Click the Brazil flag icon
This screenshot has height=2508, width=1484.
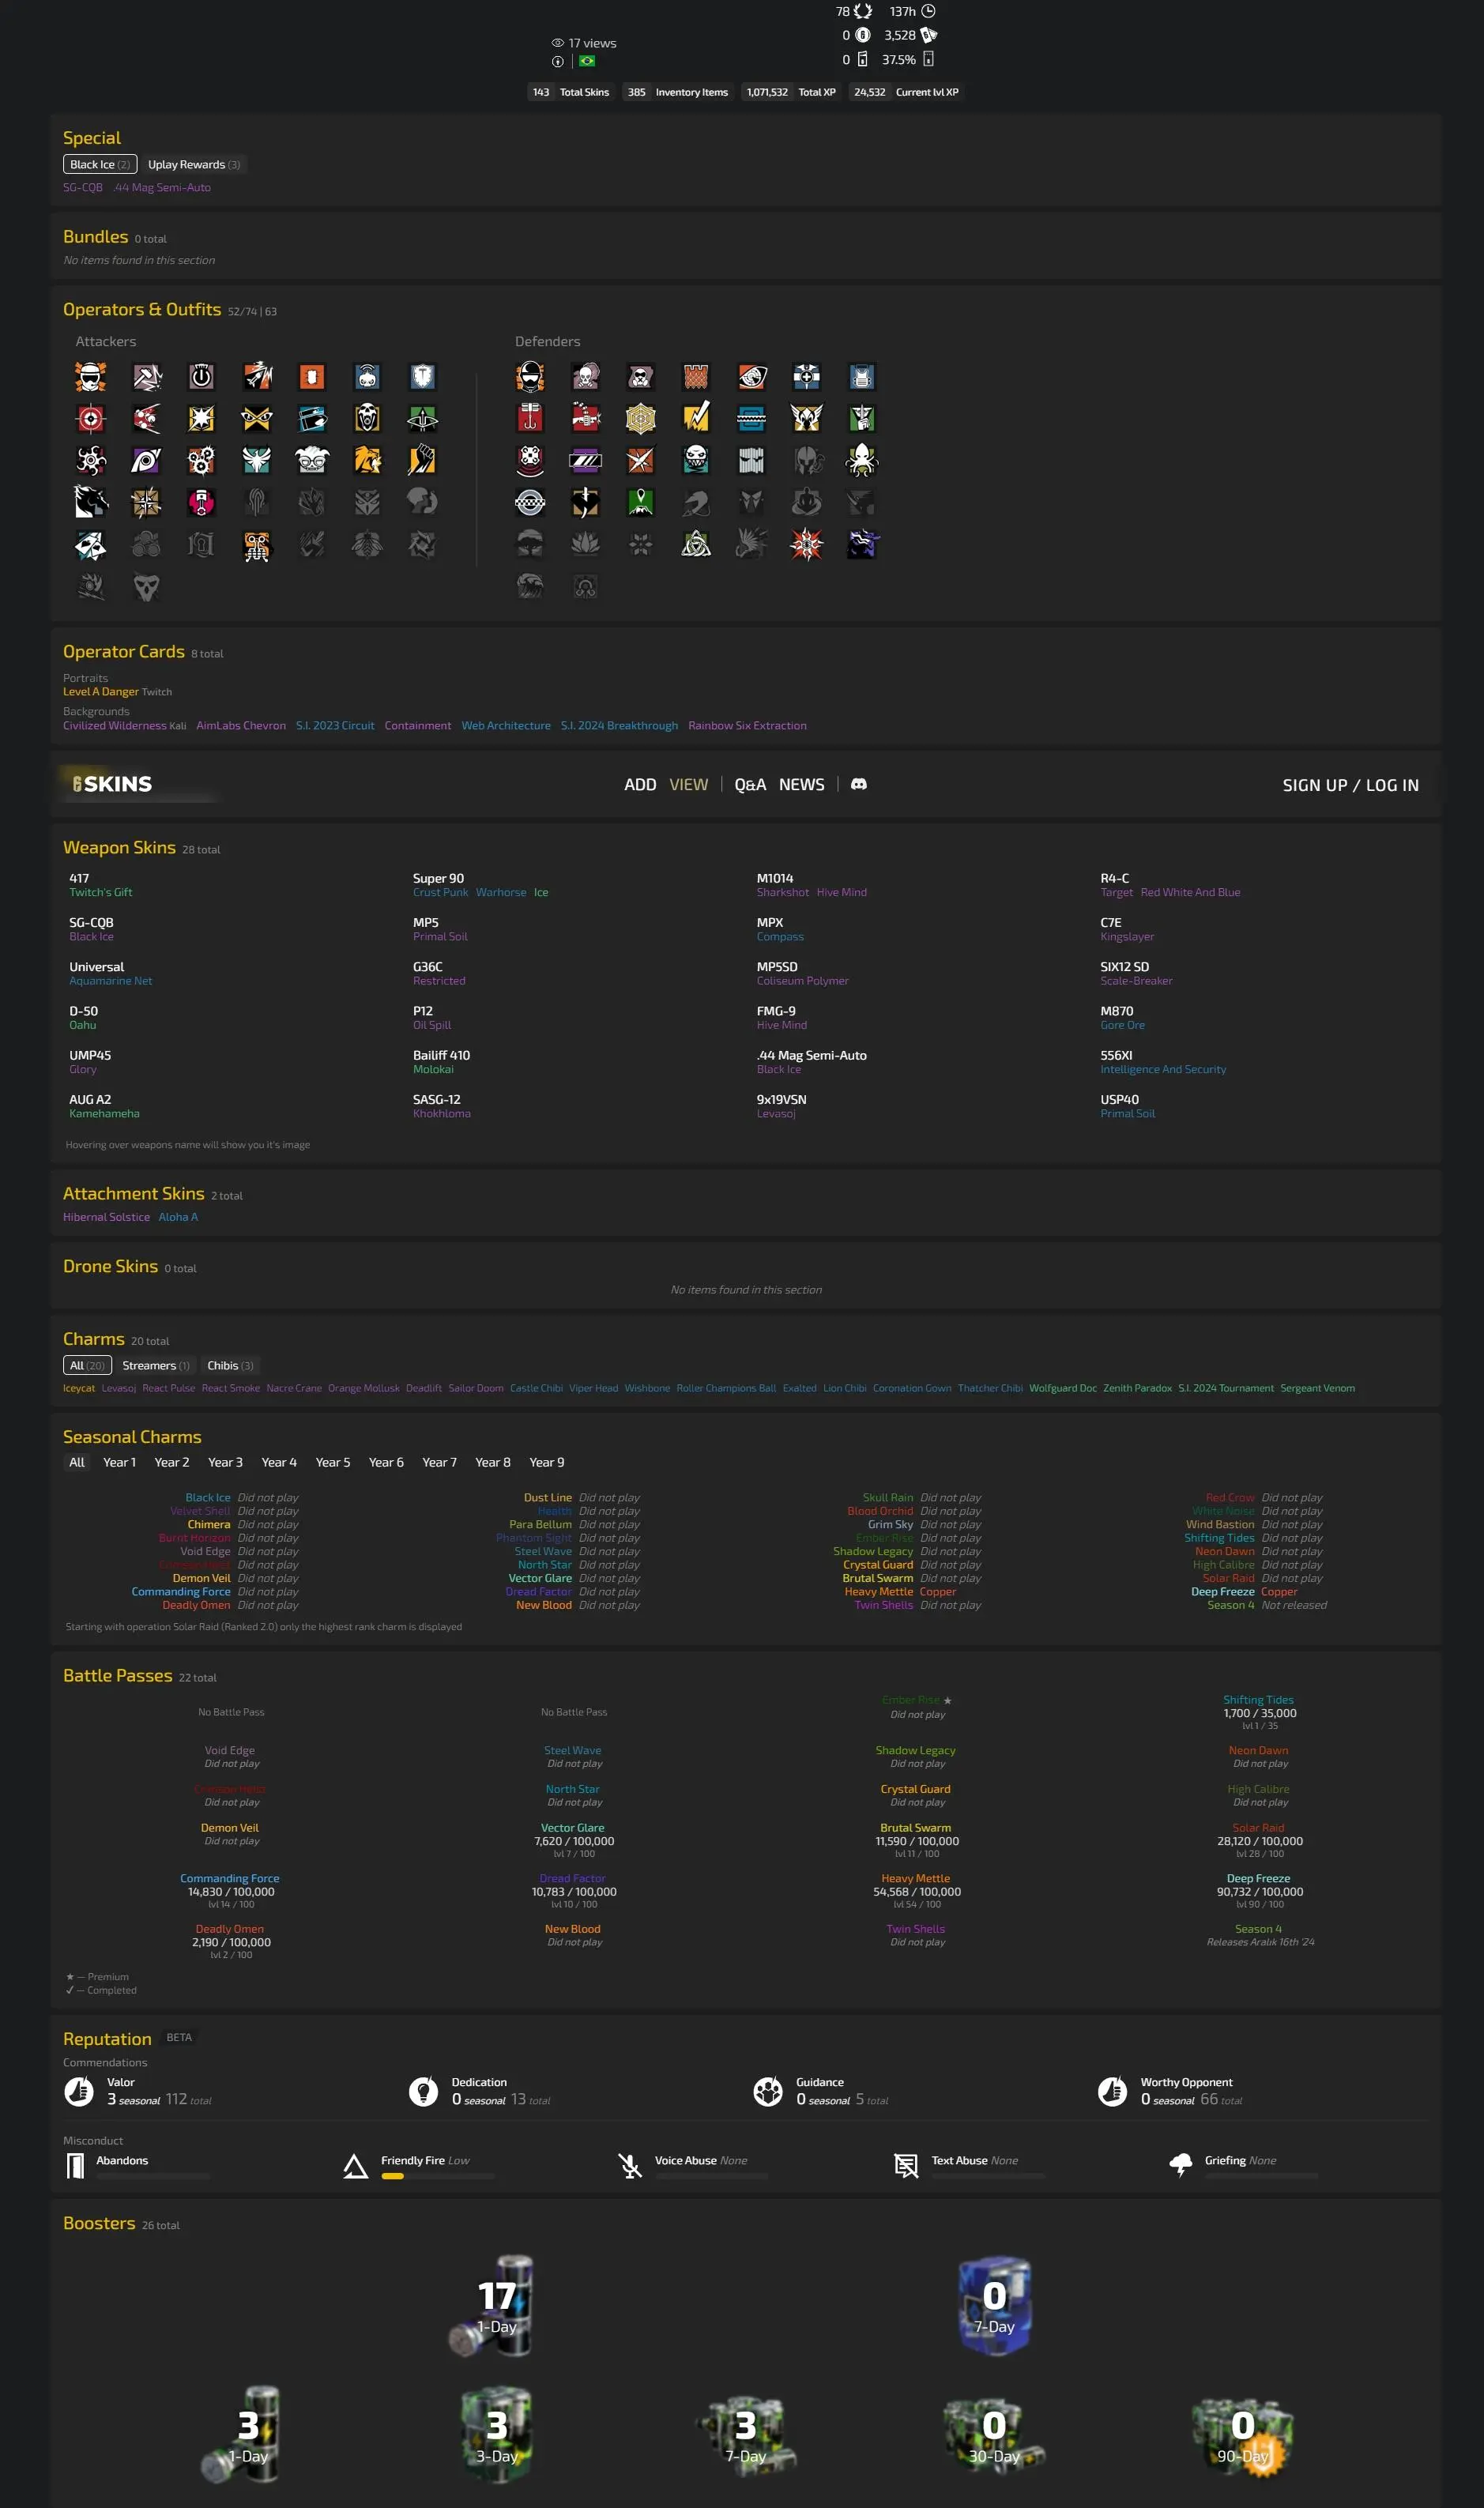587,61
